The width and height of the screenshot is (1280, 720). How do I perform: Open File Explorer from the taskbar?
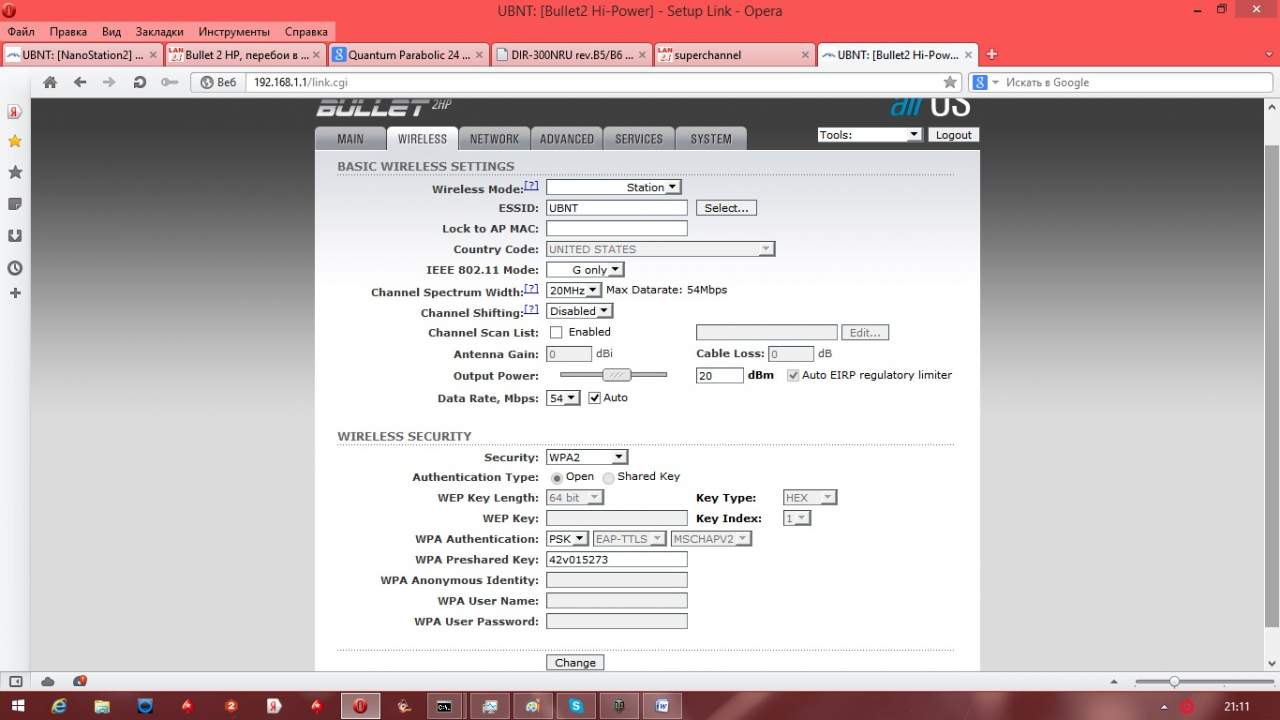102,706
